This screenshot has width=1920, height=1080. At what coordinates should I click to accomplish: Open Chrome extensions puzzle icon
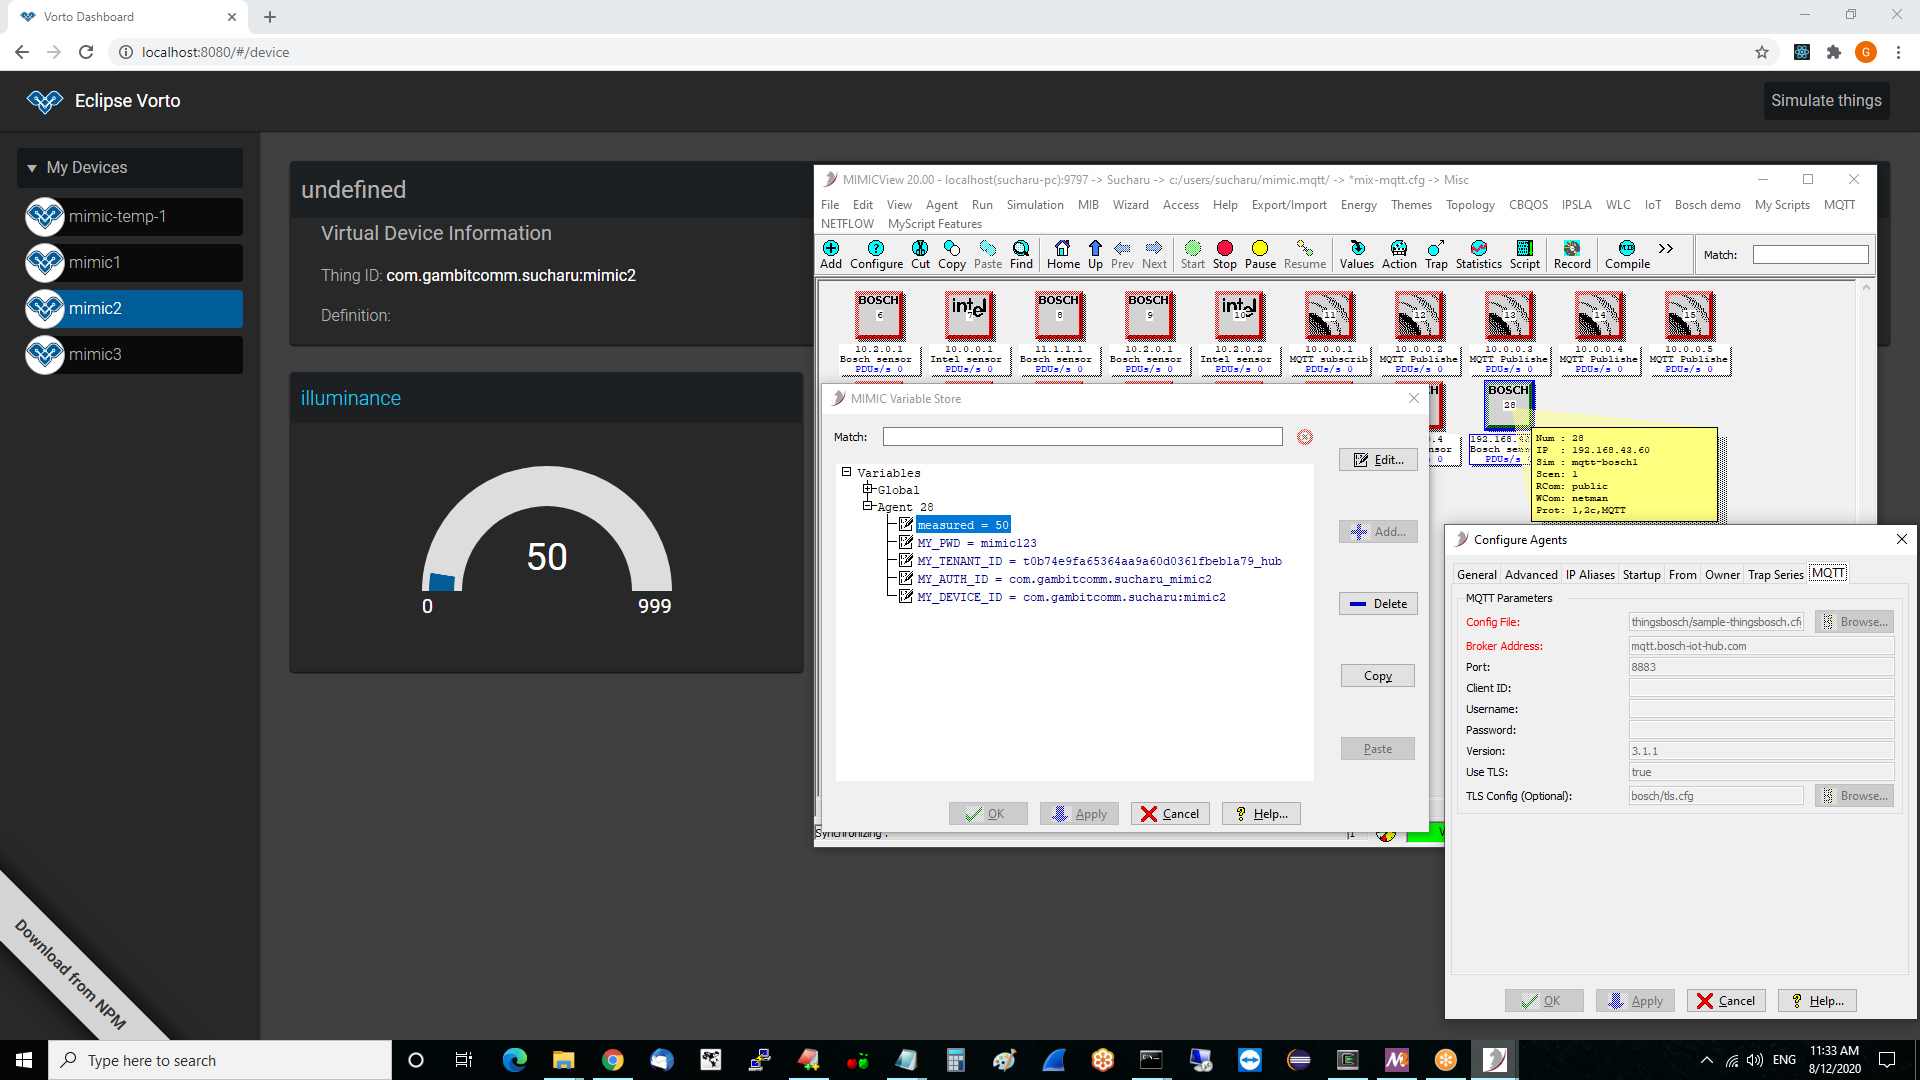click(x=1833, y=52)
